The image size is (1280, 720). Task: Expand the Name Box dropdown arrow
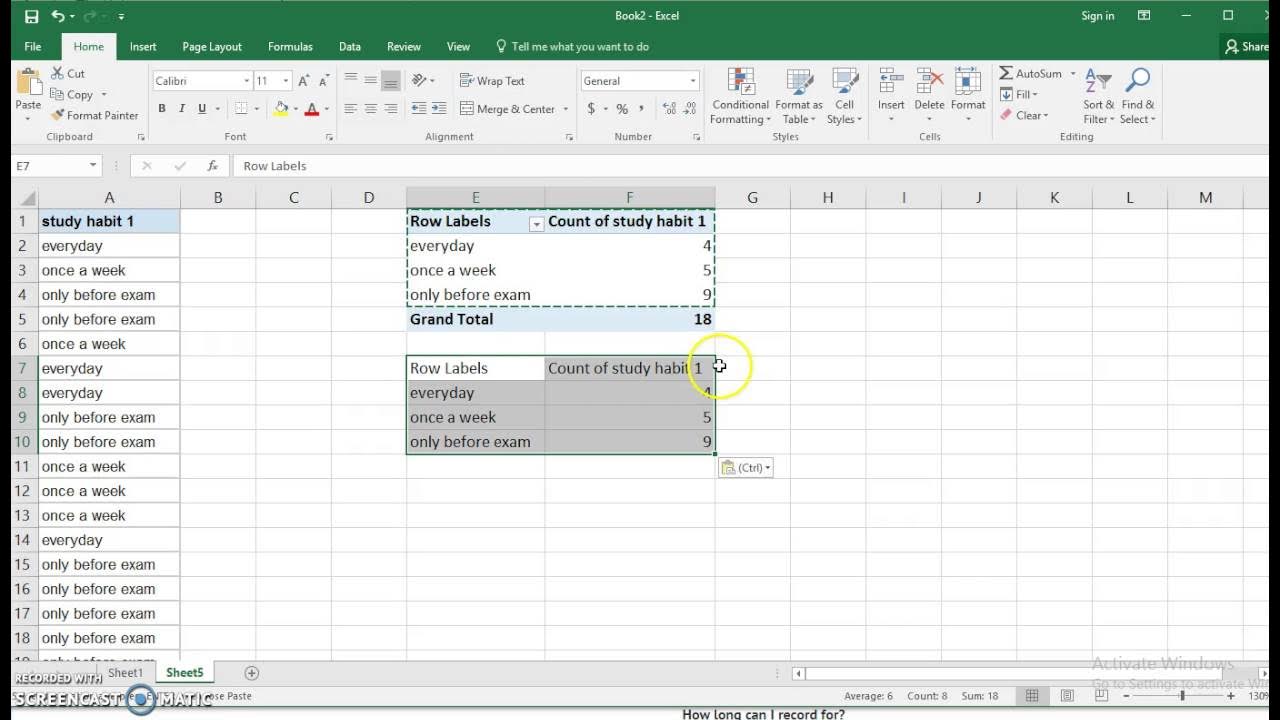coord(93,166)
